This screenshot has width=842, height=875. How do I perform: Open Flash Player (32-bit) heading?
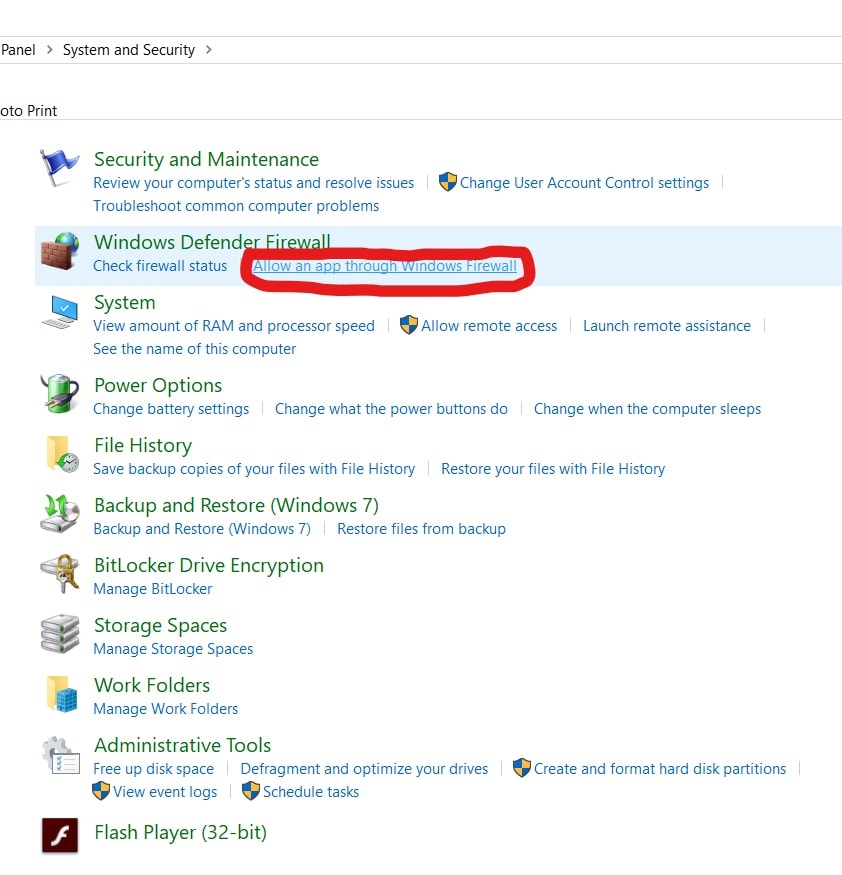tap(180, 833)
